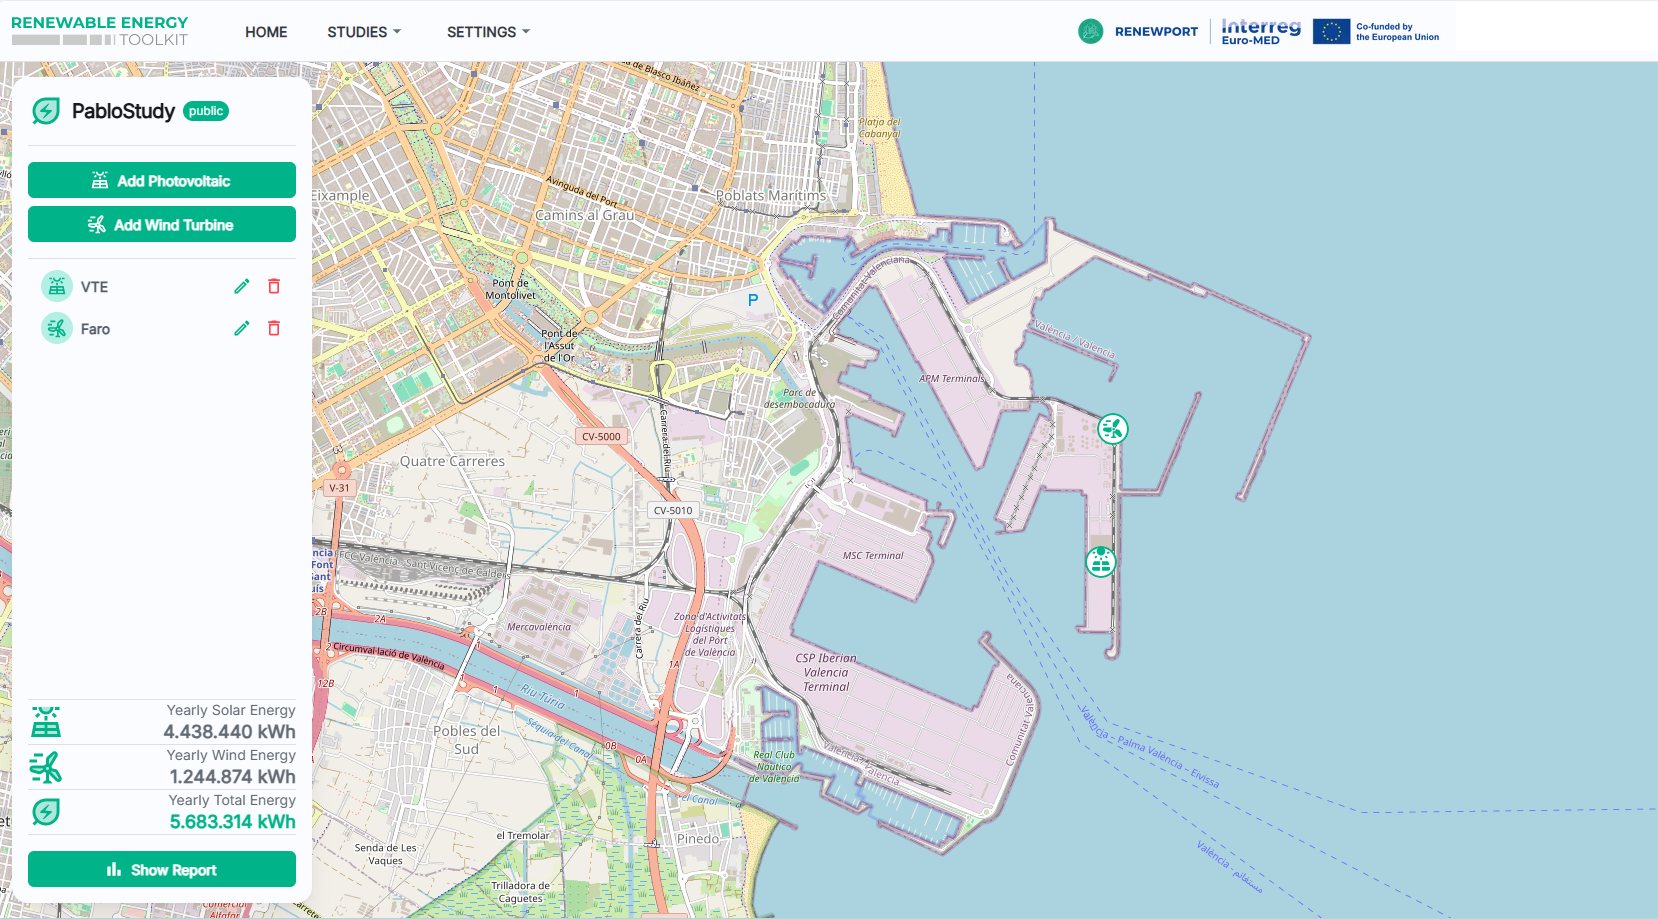Click the public status badge
Screen dimensions: 1658x919
[206, 111]
